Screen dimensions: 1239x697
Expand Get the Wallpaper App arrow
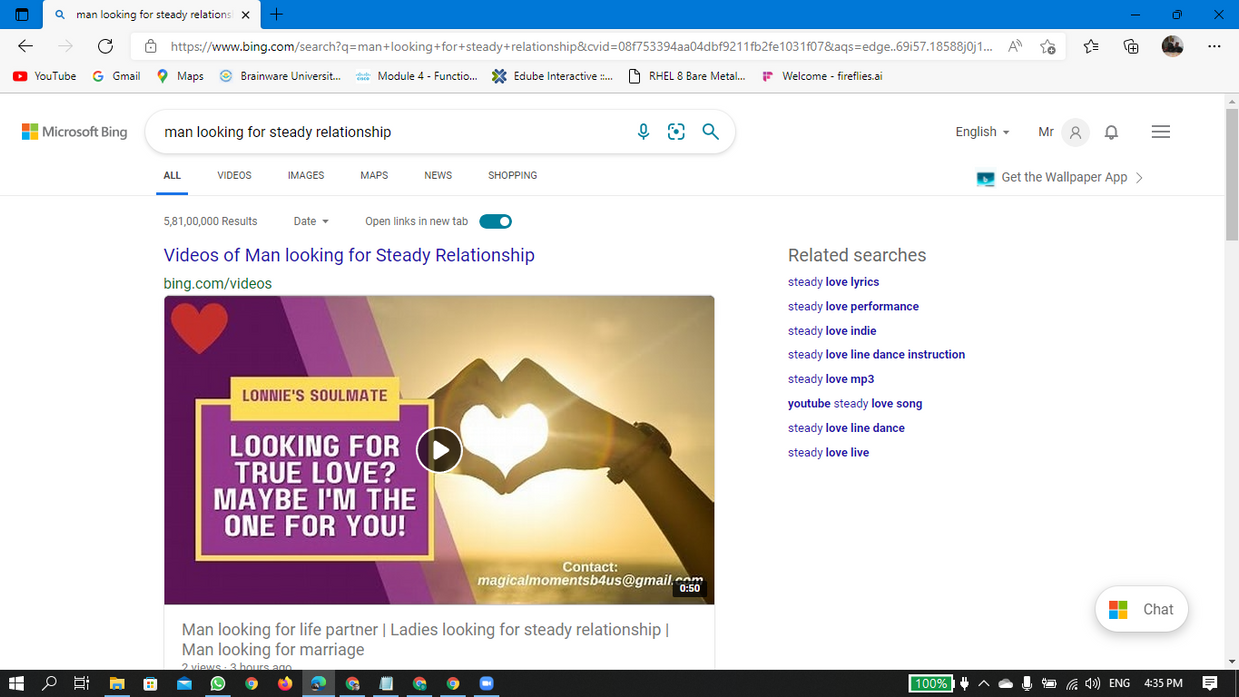pos(1139,177)
